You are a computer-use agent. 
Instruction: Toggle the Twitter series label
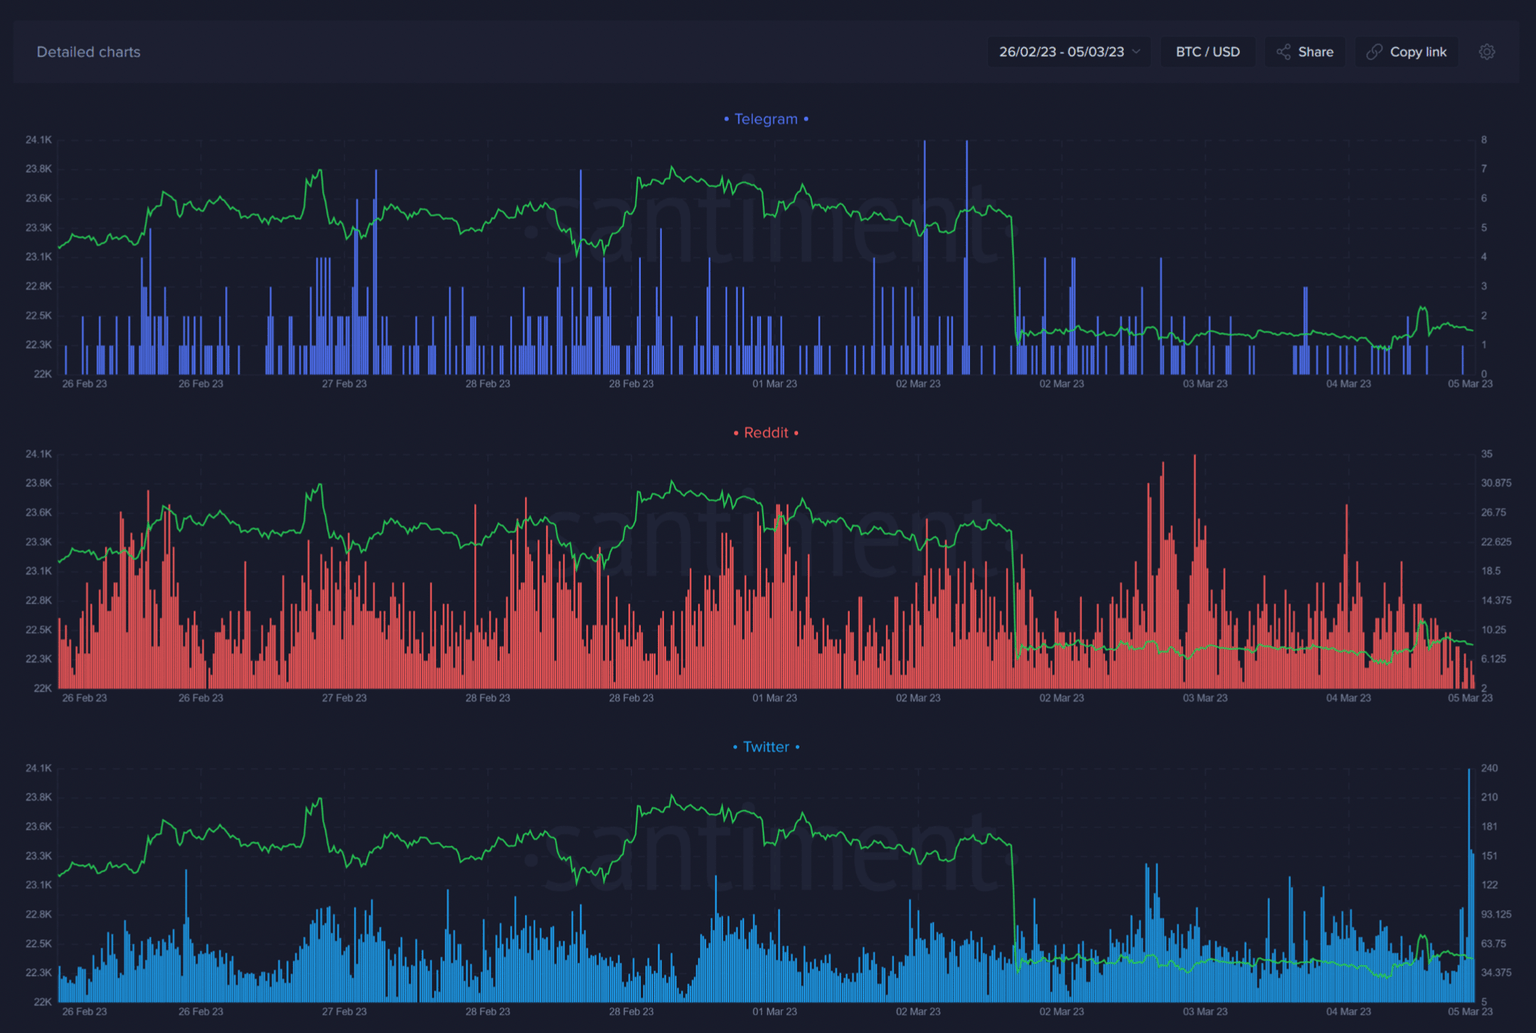[766, 747]
